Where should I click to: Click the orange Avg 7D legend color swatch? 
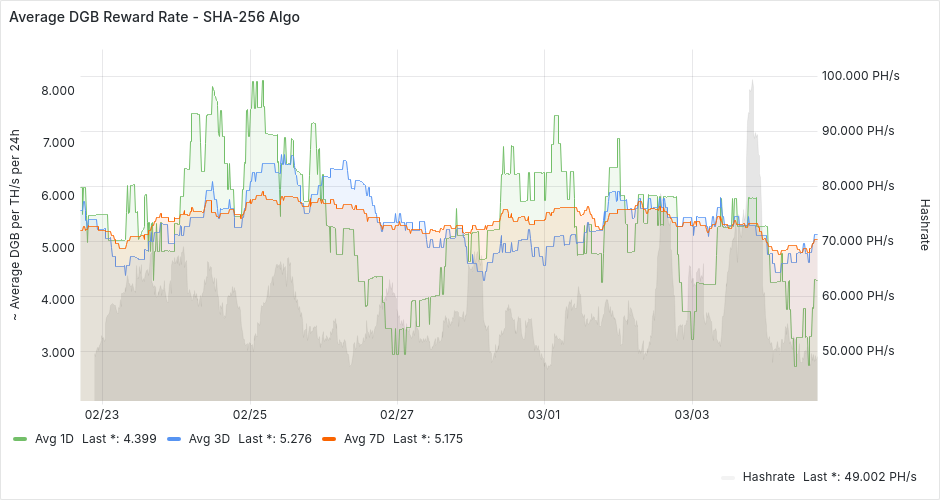click(x=329, y=439)
